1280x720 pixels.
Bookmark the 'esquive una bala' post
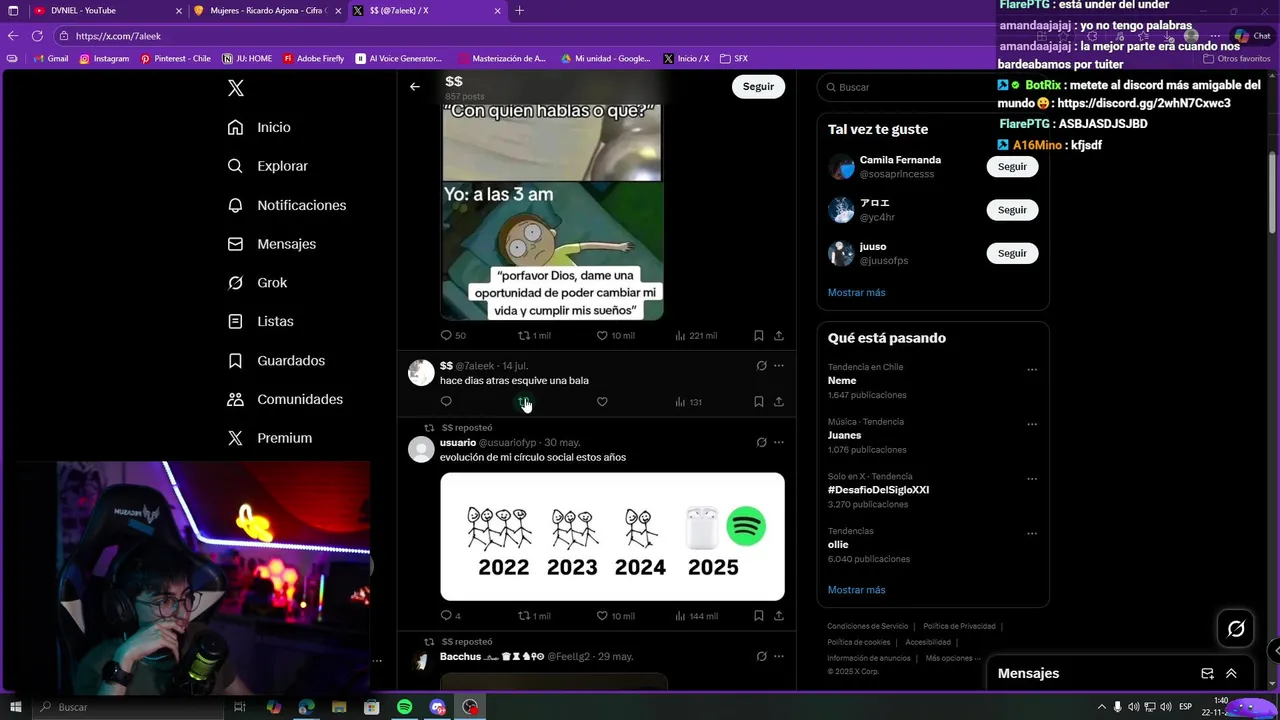759,402
